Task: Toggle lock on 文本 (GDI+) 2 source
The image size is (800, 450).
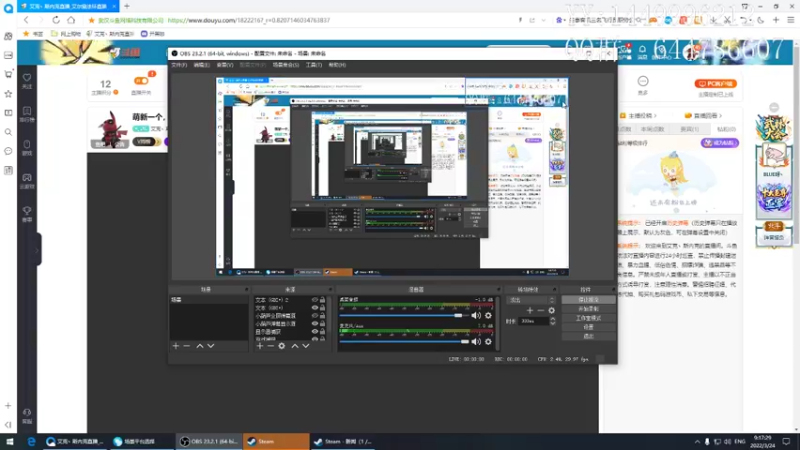Action: pos(322,300)
